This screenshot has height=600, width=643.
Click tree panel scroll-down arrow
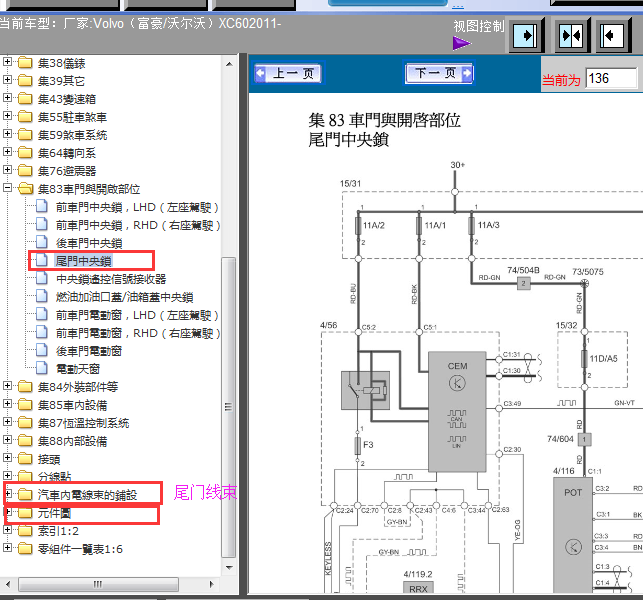[x=229, y=568]
